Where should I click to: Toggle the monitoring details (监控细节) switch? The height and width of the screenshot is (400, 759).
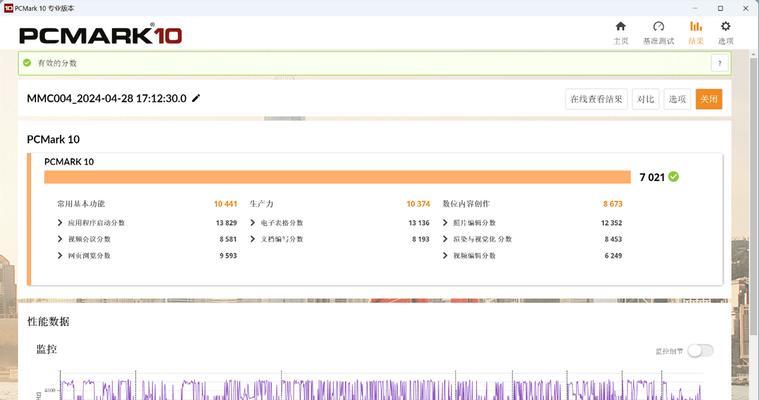click(x=700, y=351)
